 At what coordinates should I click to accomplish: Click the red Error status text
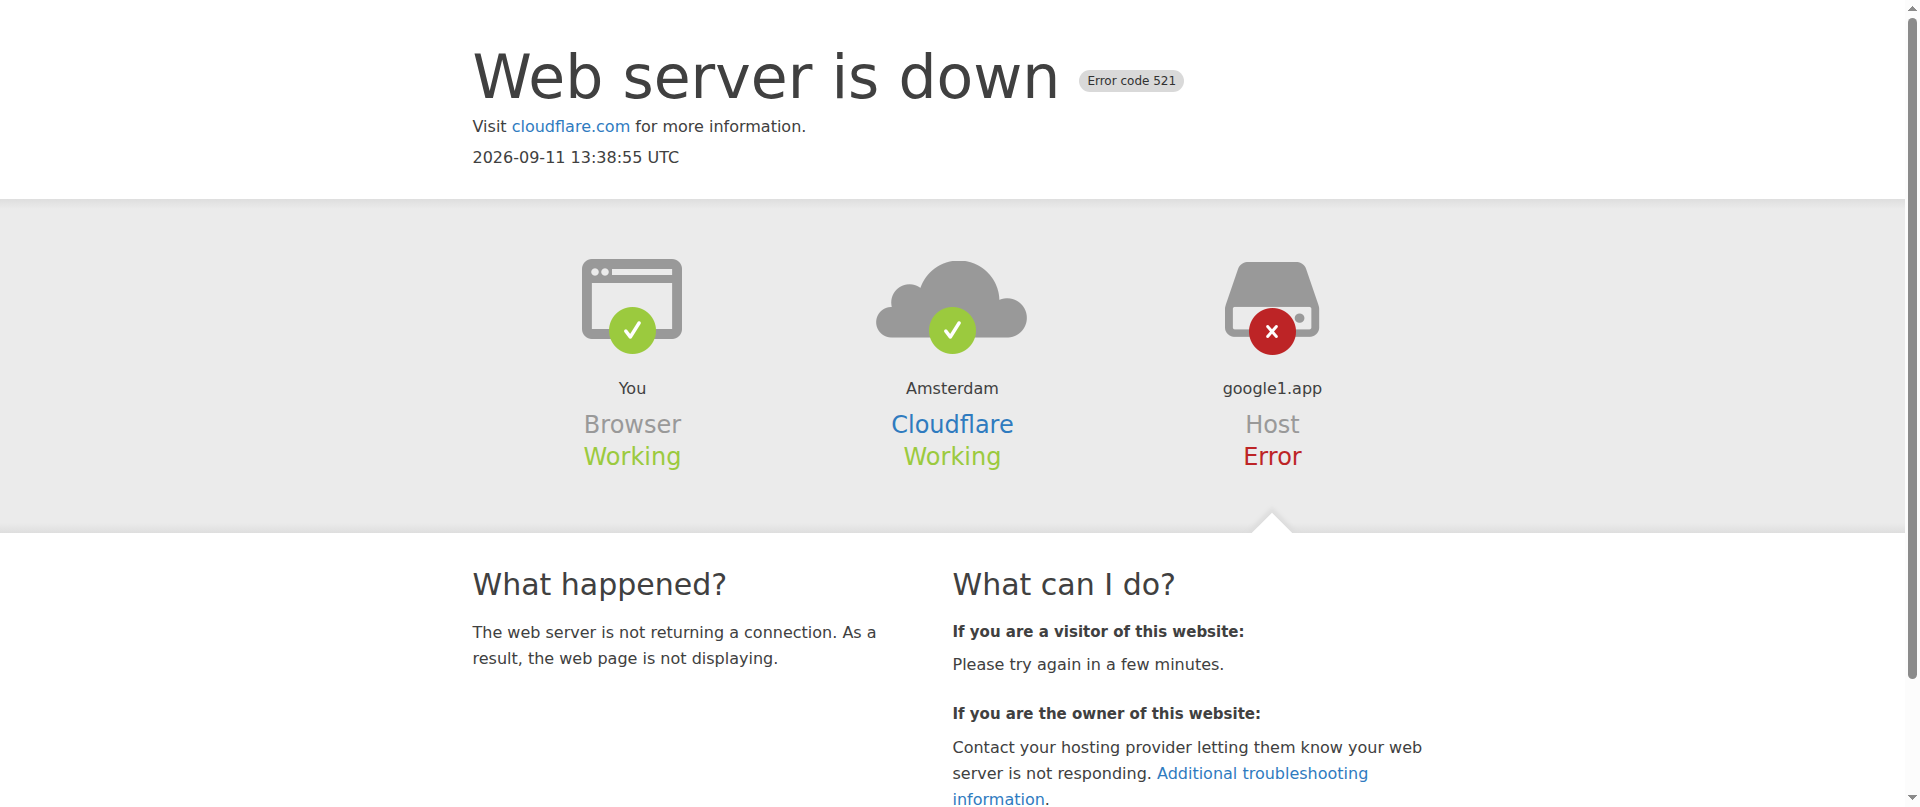[1272, 456]
